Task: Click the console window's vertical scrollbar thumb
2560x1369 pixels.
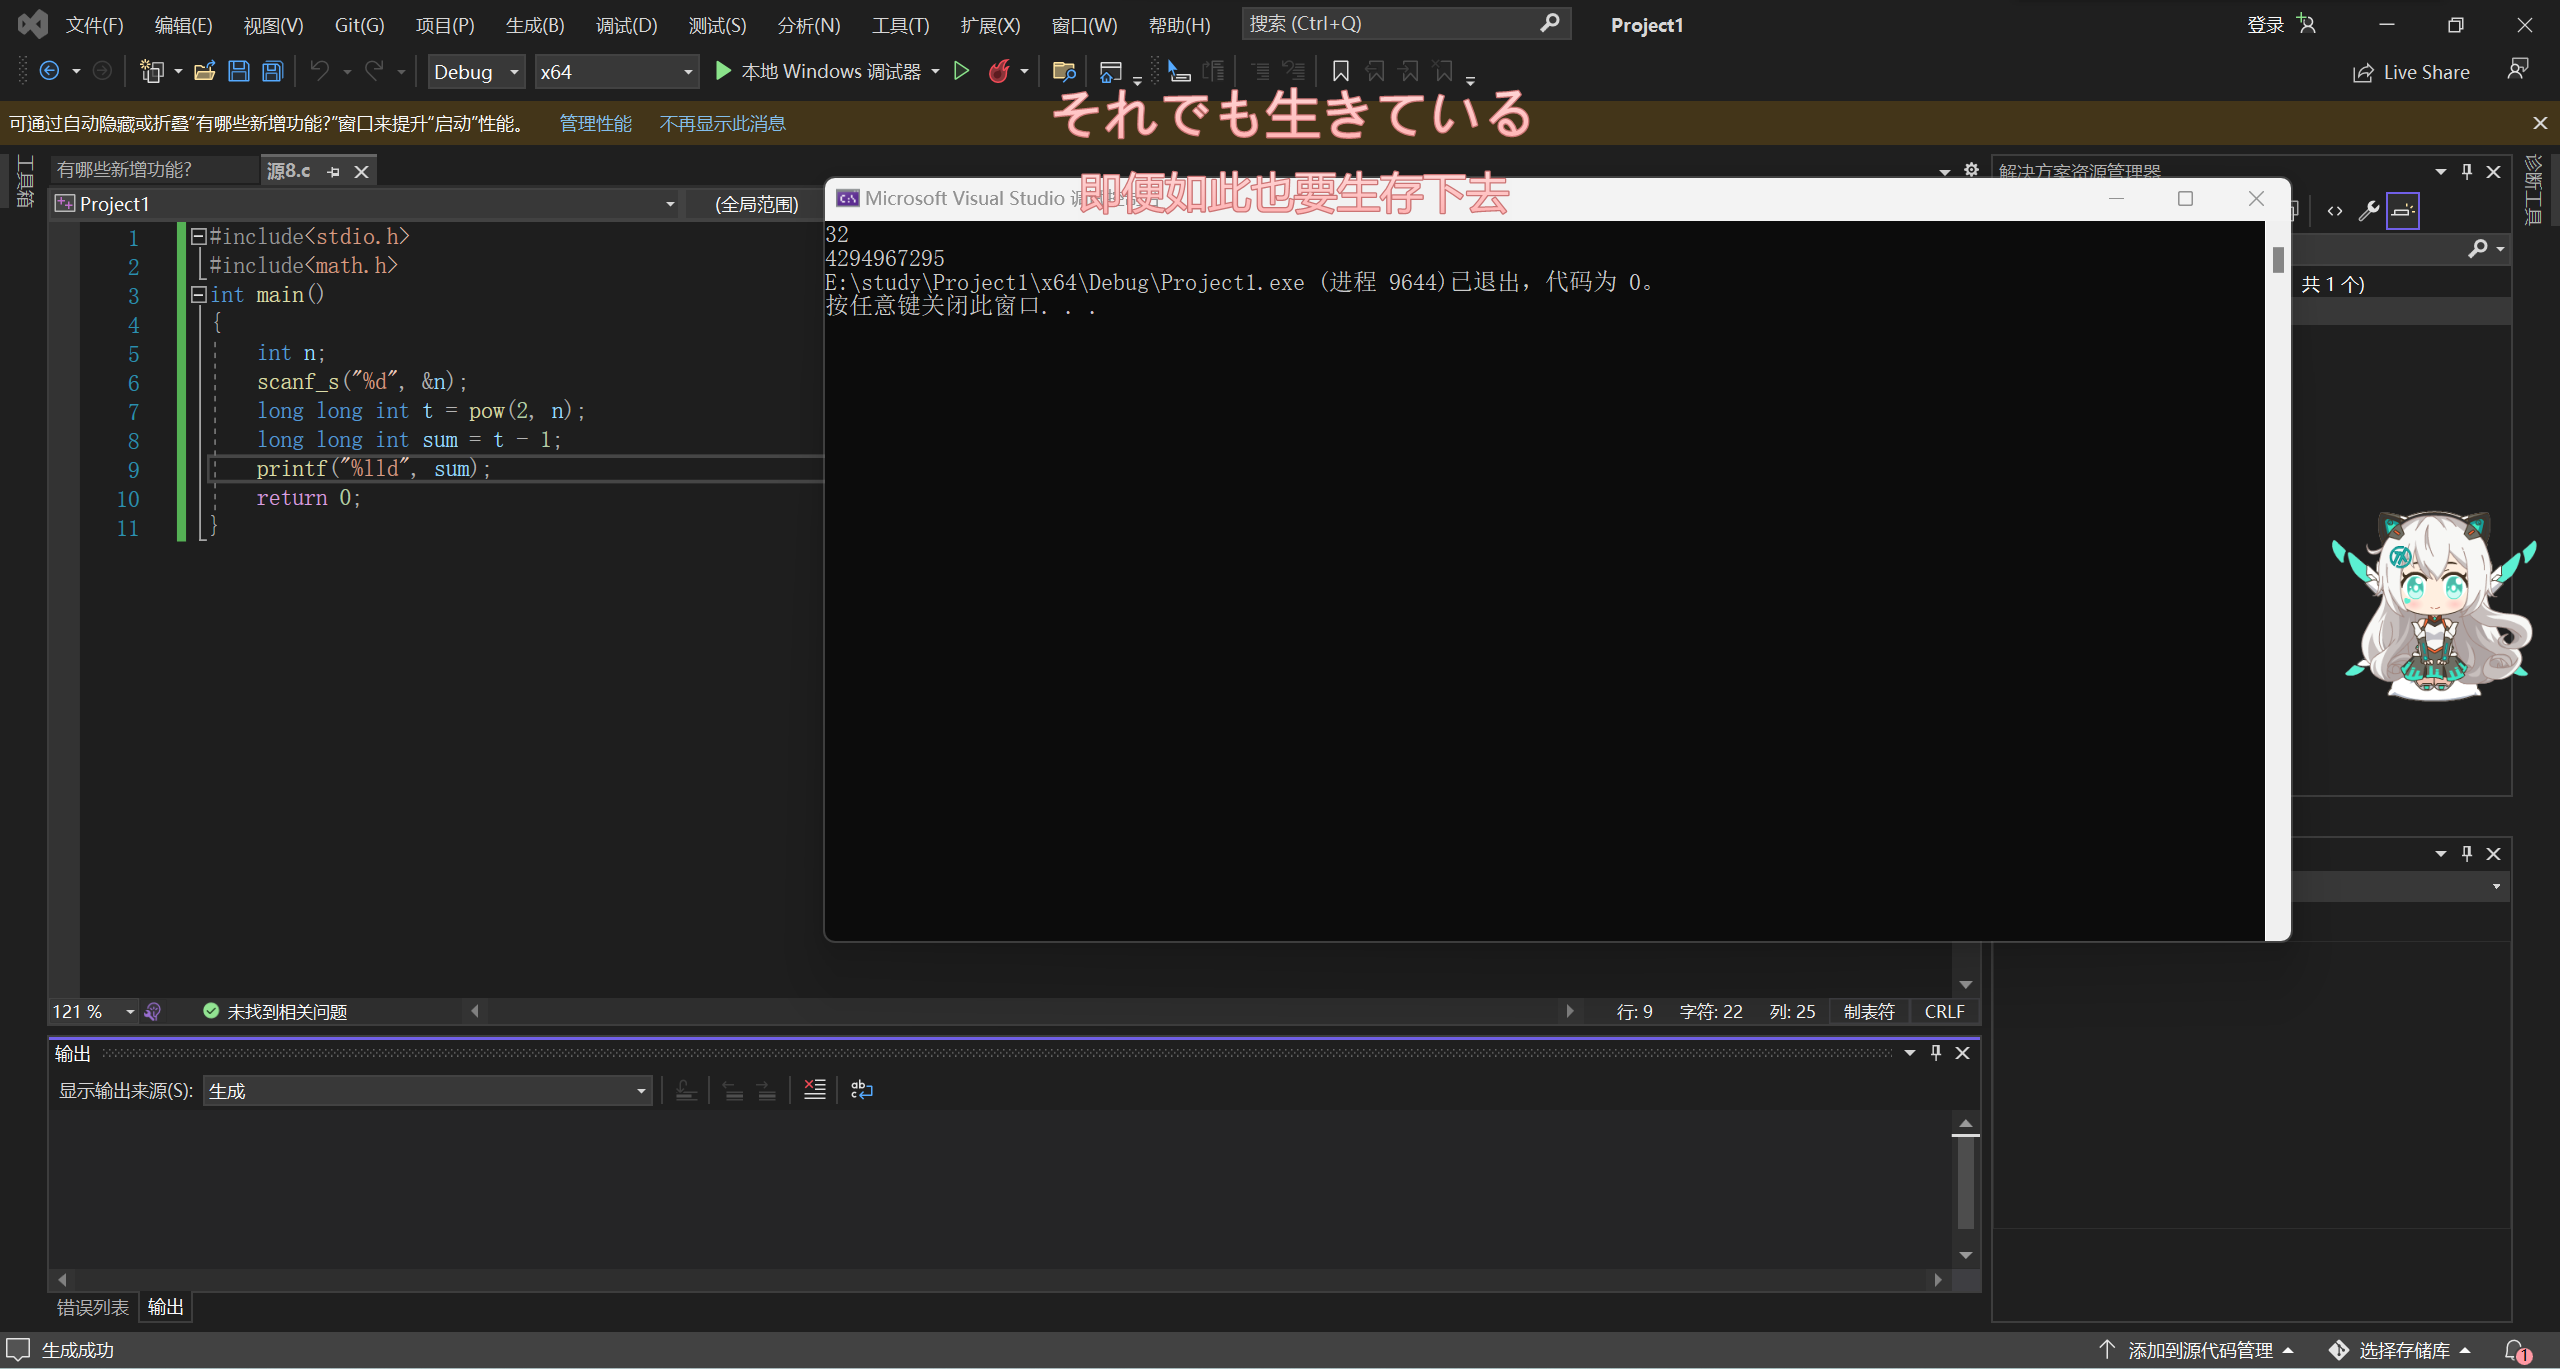Action: [2278, 260]
